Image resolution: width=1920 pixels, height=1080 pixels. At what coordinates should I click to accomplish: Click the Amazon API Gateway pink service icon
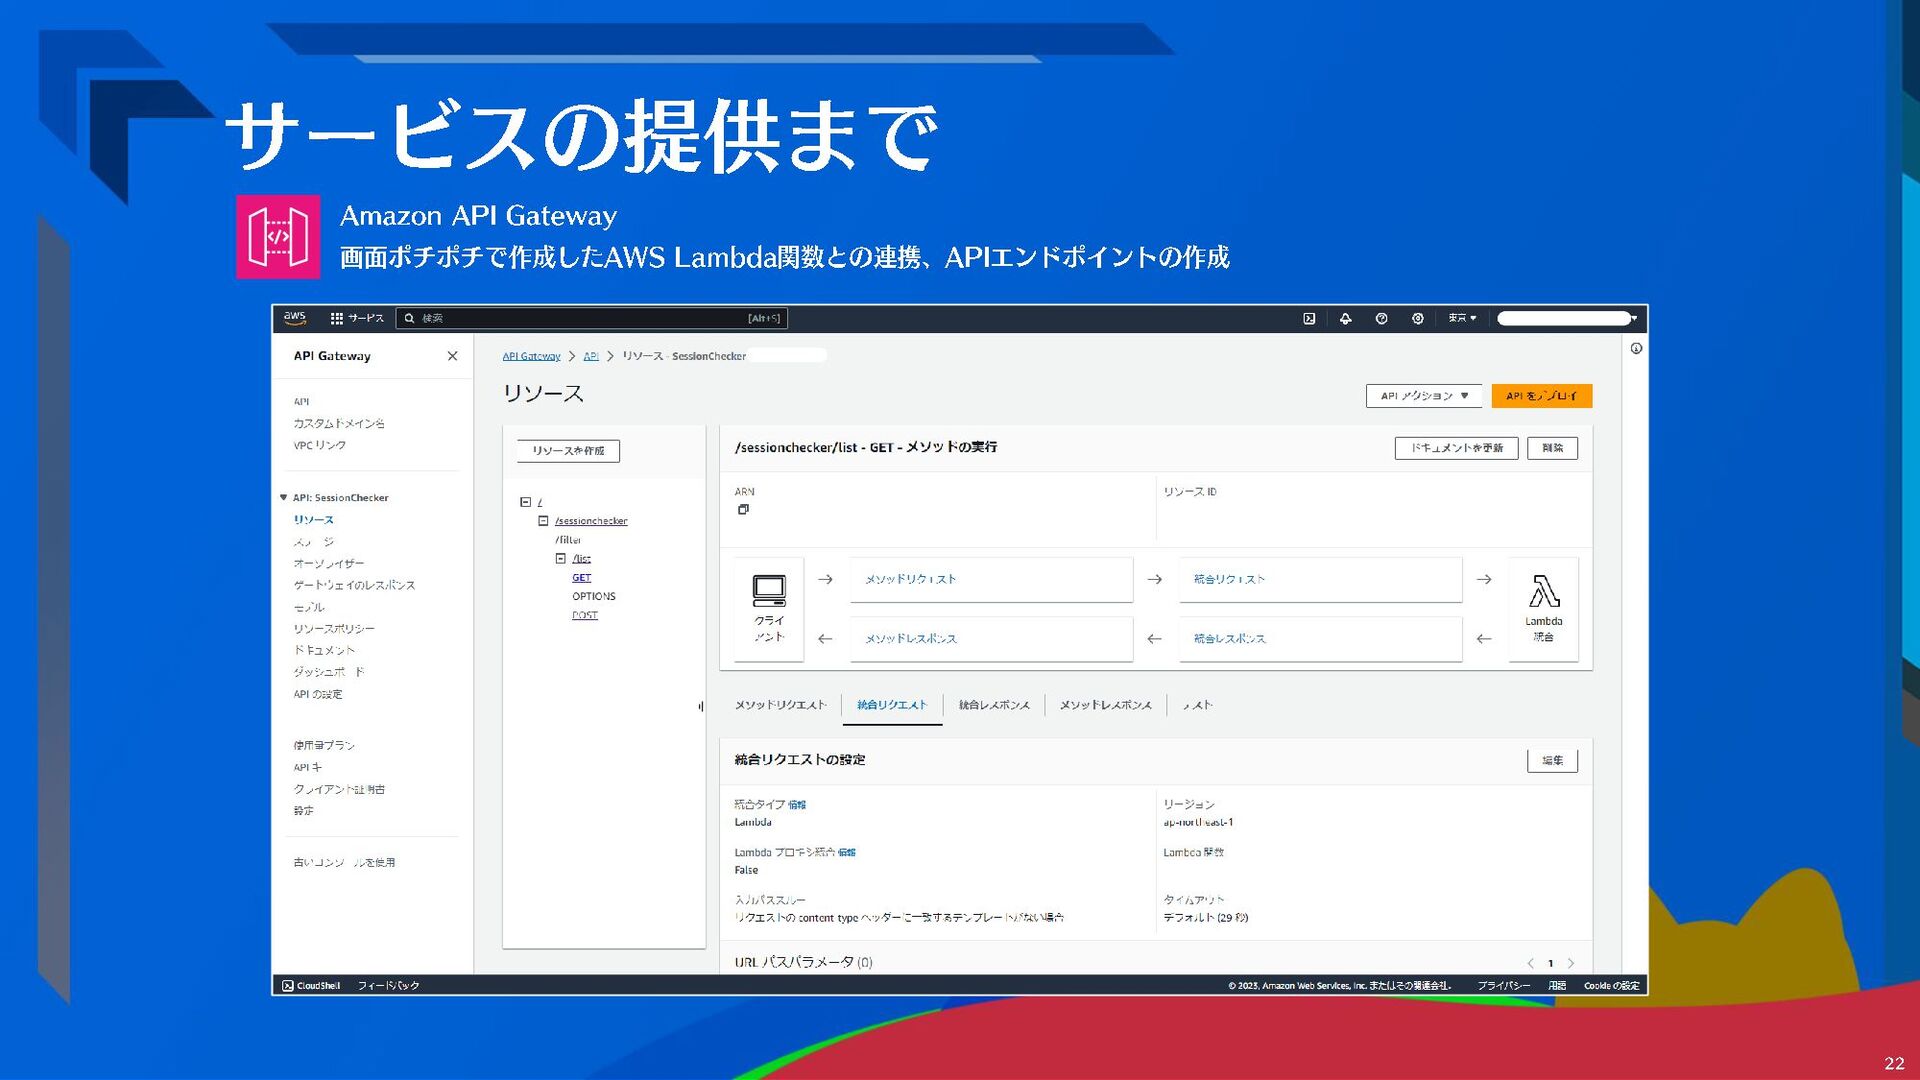pyautogui.click(x=278, y=237)
